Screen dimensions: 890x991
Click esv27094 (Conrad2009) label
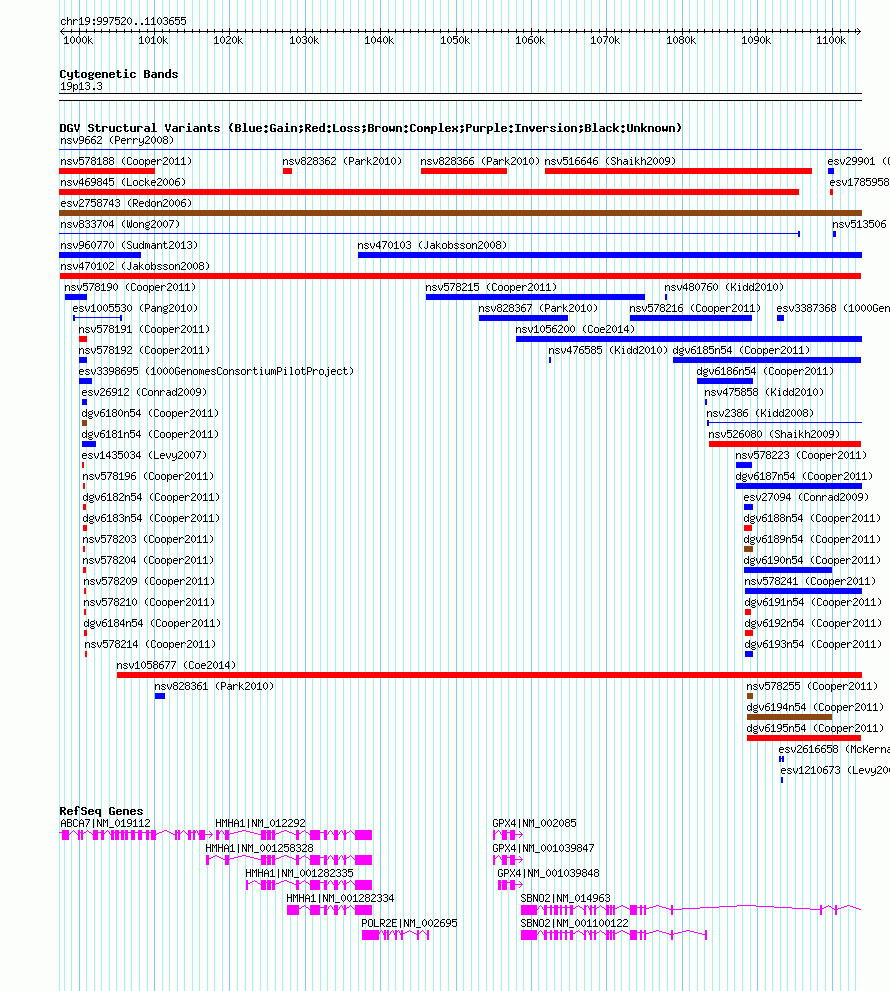pos(807,497)
